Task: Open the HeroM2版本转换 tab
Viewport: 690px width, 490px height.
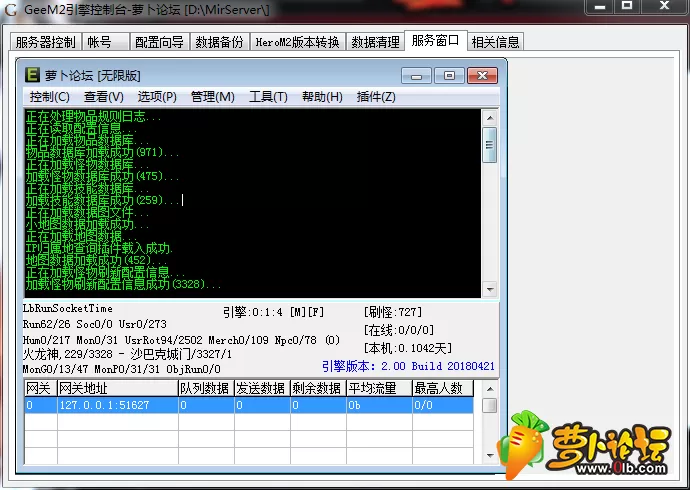Action: [x=297, y=42]
